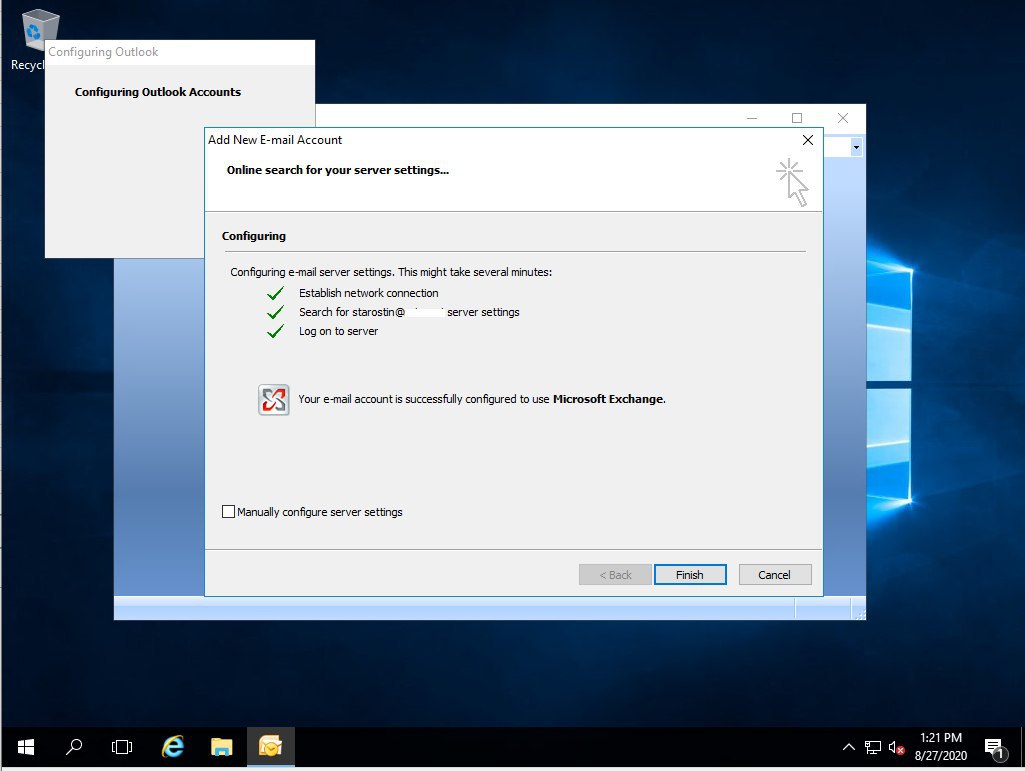Open the dropdown arrow in the background window

tap(856, 147)
